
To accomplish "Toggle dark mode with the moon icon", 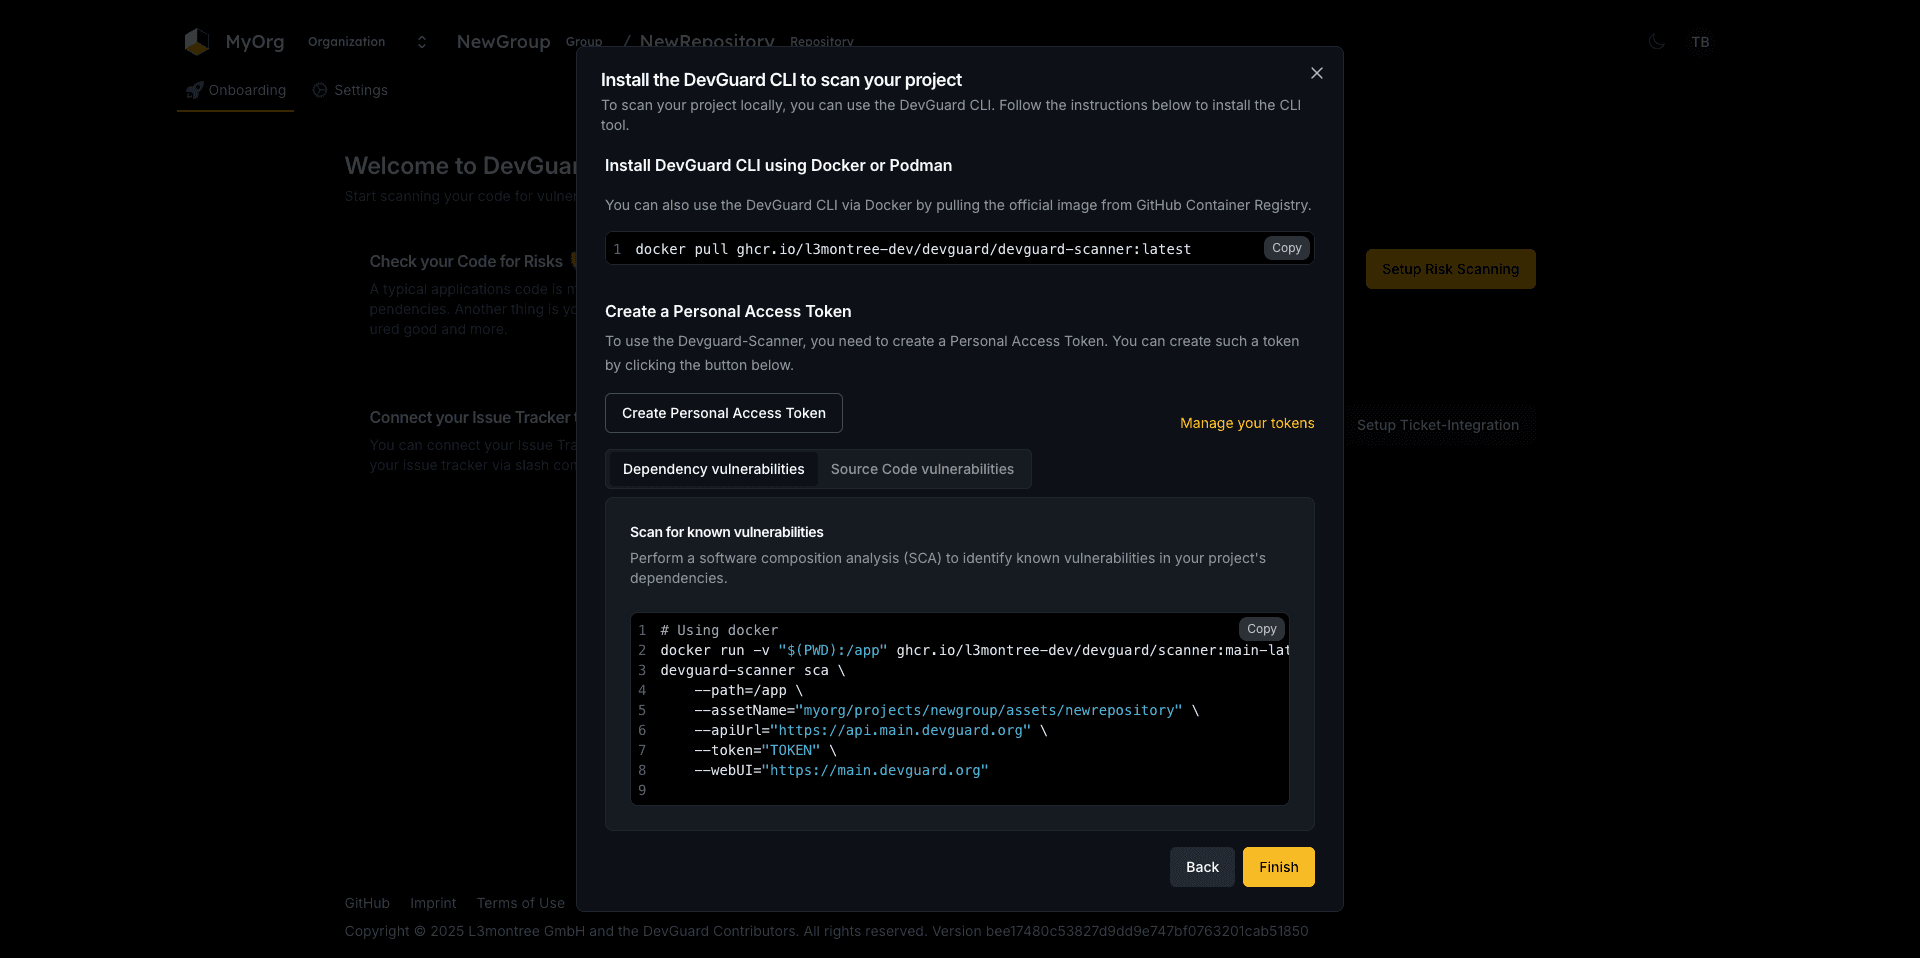I will (x=1657, y=42).
